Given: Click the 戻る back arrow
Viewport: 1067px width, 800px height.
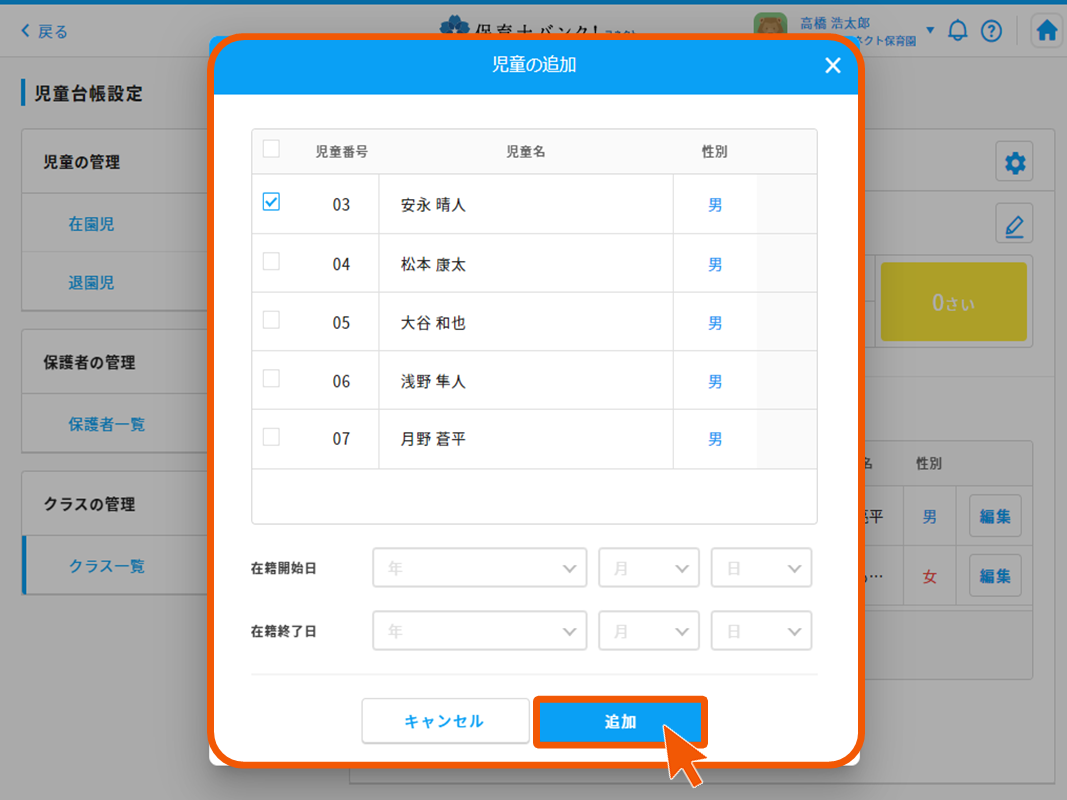Looking at the screenshot, I should 45,31.
